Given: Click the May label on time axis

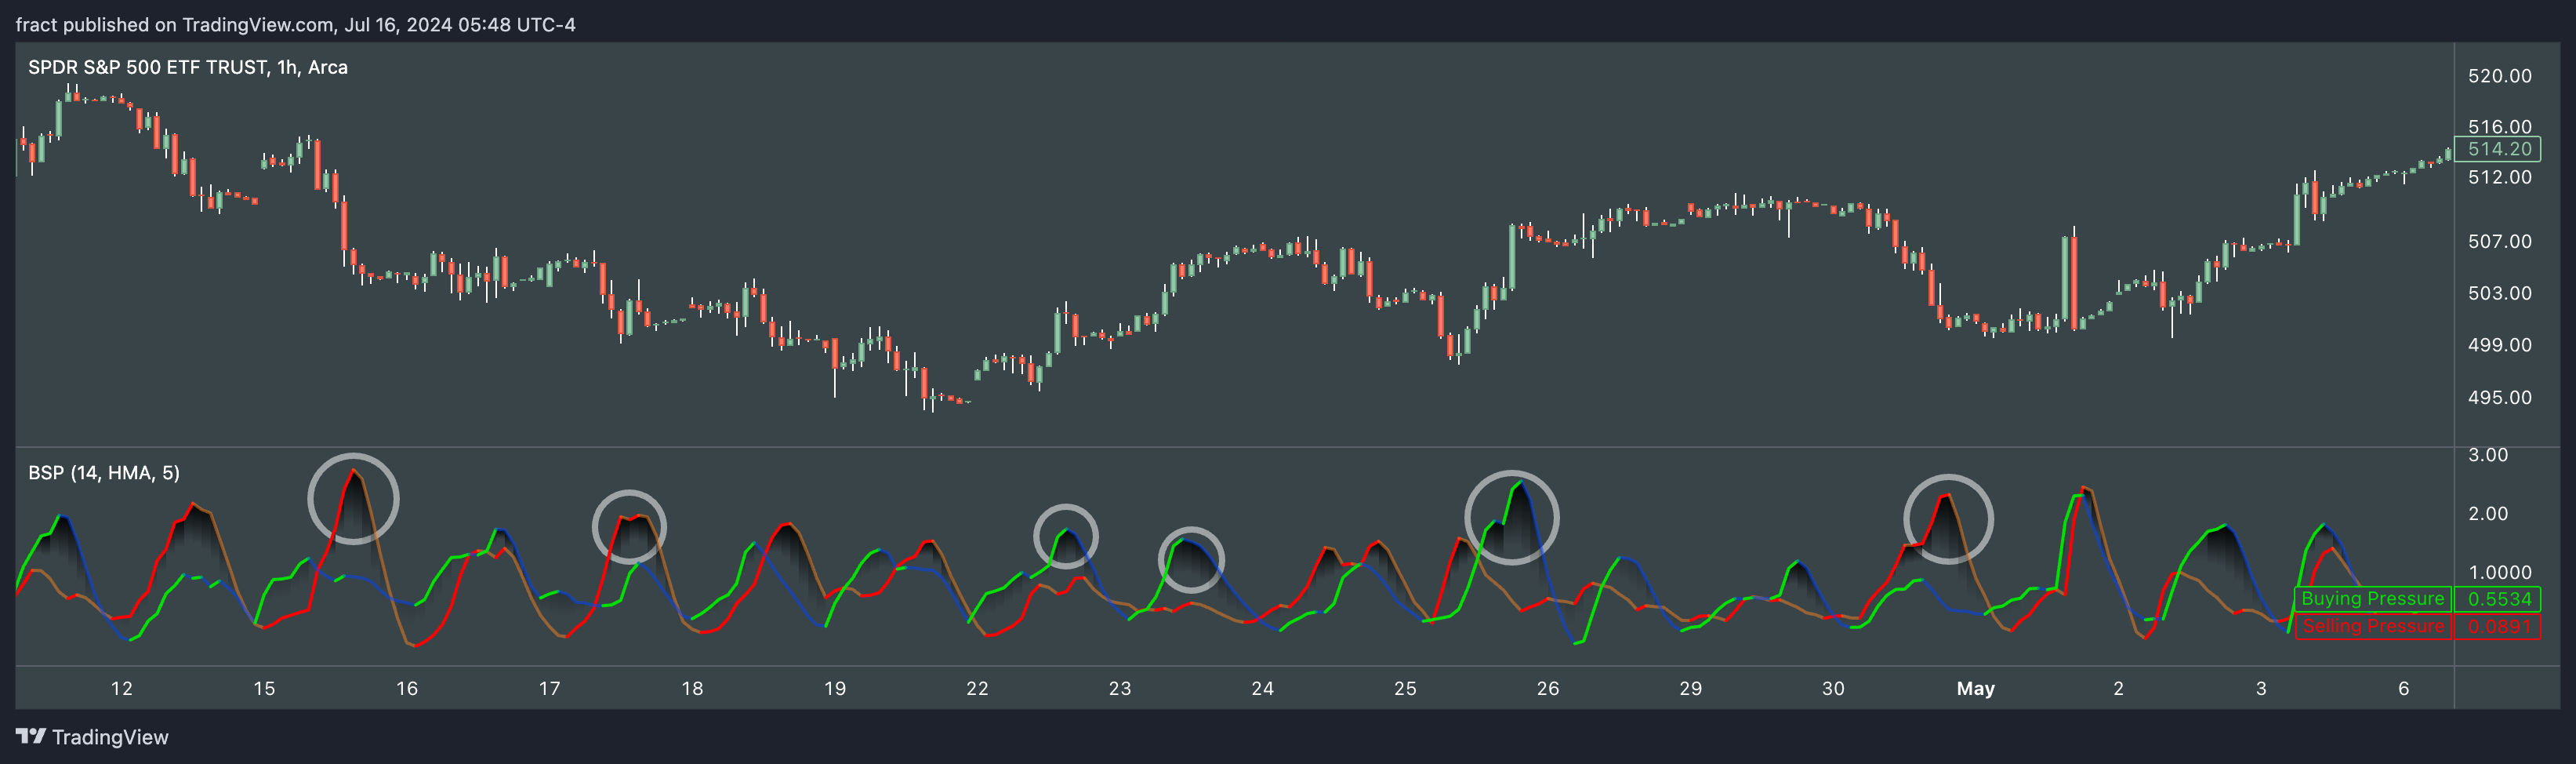Looking at the screenshot, I should coord(1976,688).
